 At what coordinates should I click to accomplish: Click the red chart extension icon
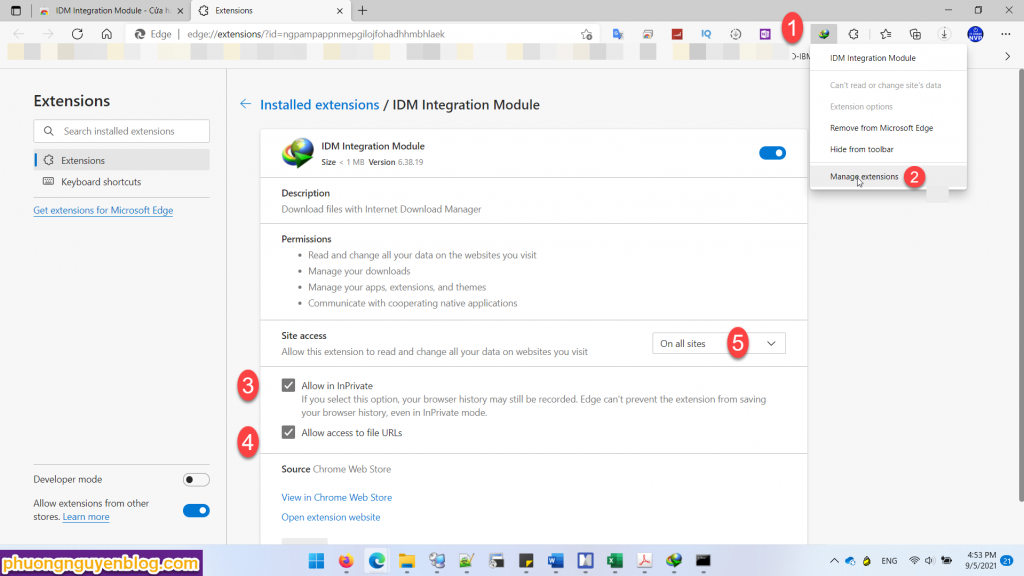(677, 34)
